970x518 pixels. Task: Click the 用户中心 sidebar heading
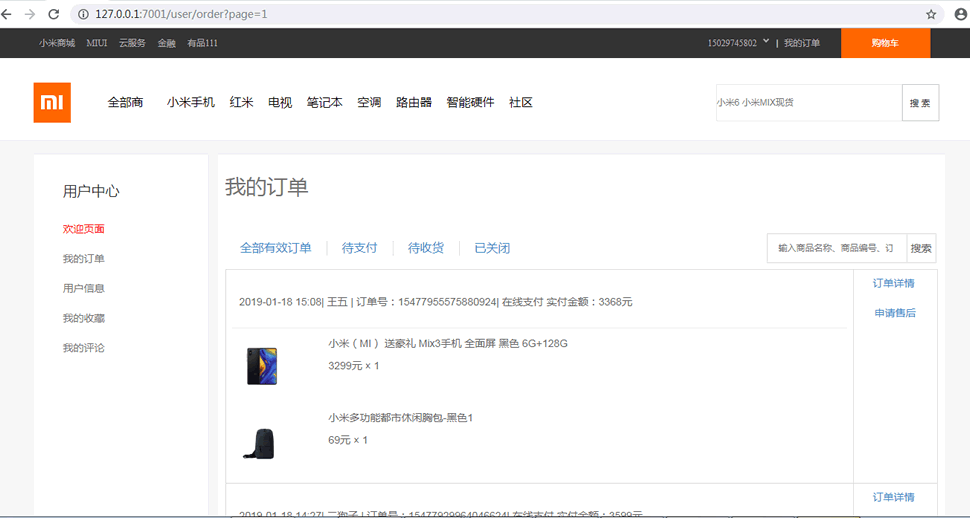click(91, 191)
